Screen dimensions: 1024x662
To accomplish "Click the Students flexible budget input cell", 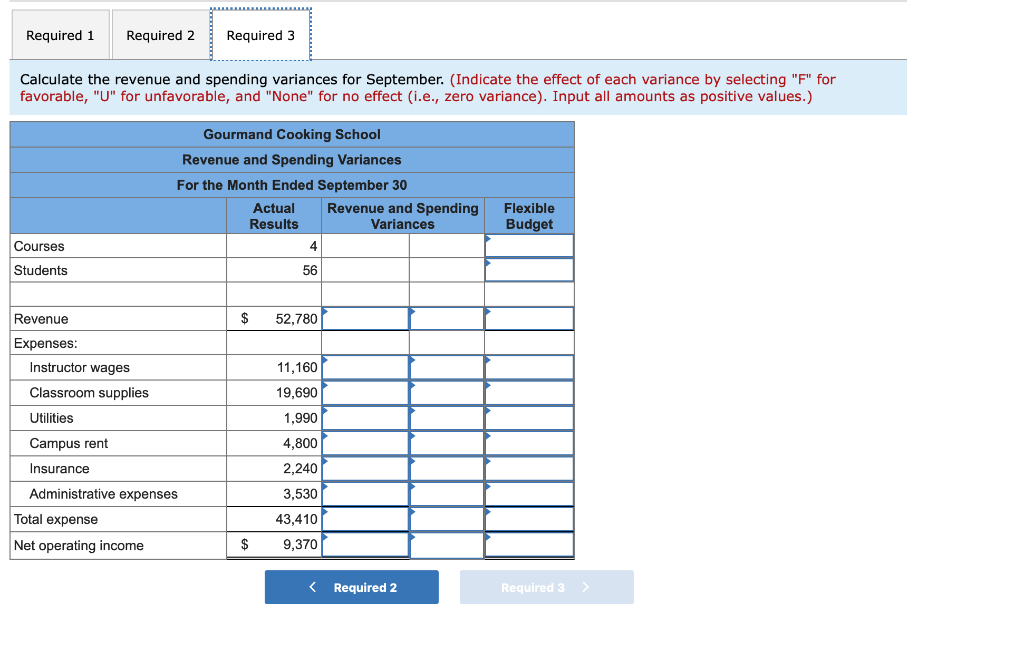I will 529,270.
